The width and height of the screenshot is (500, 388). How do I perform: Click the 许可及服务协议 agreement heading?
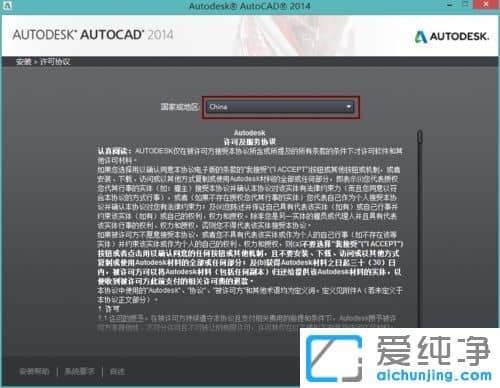click(x=250, y=142)
